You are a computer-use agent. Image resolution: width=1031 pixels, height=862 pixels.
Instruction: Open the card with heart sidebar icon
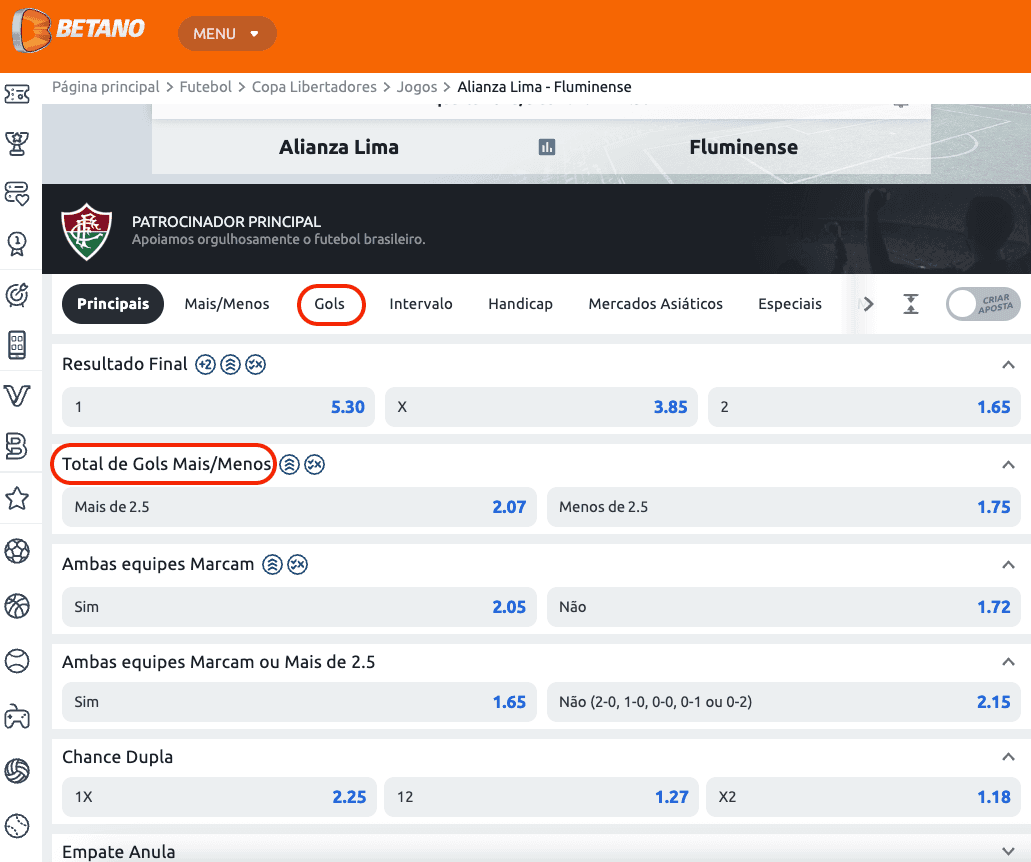pos(17,194)
